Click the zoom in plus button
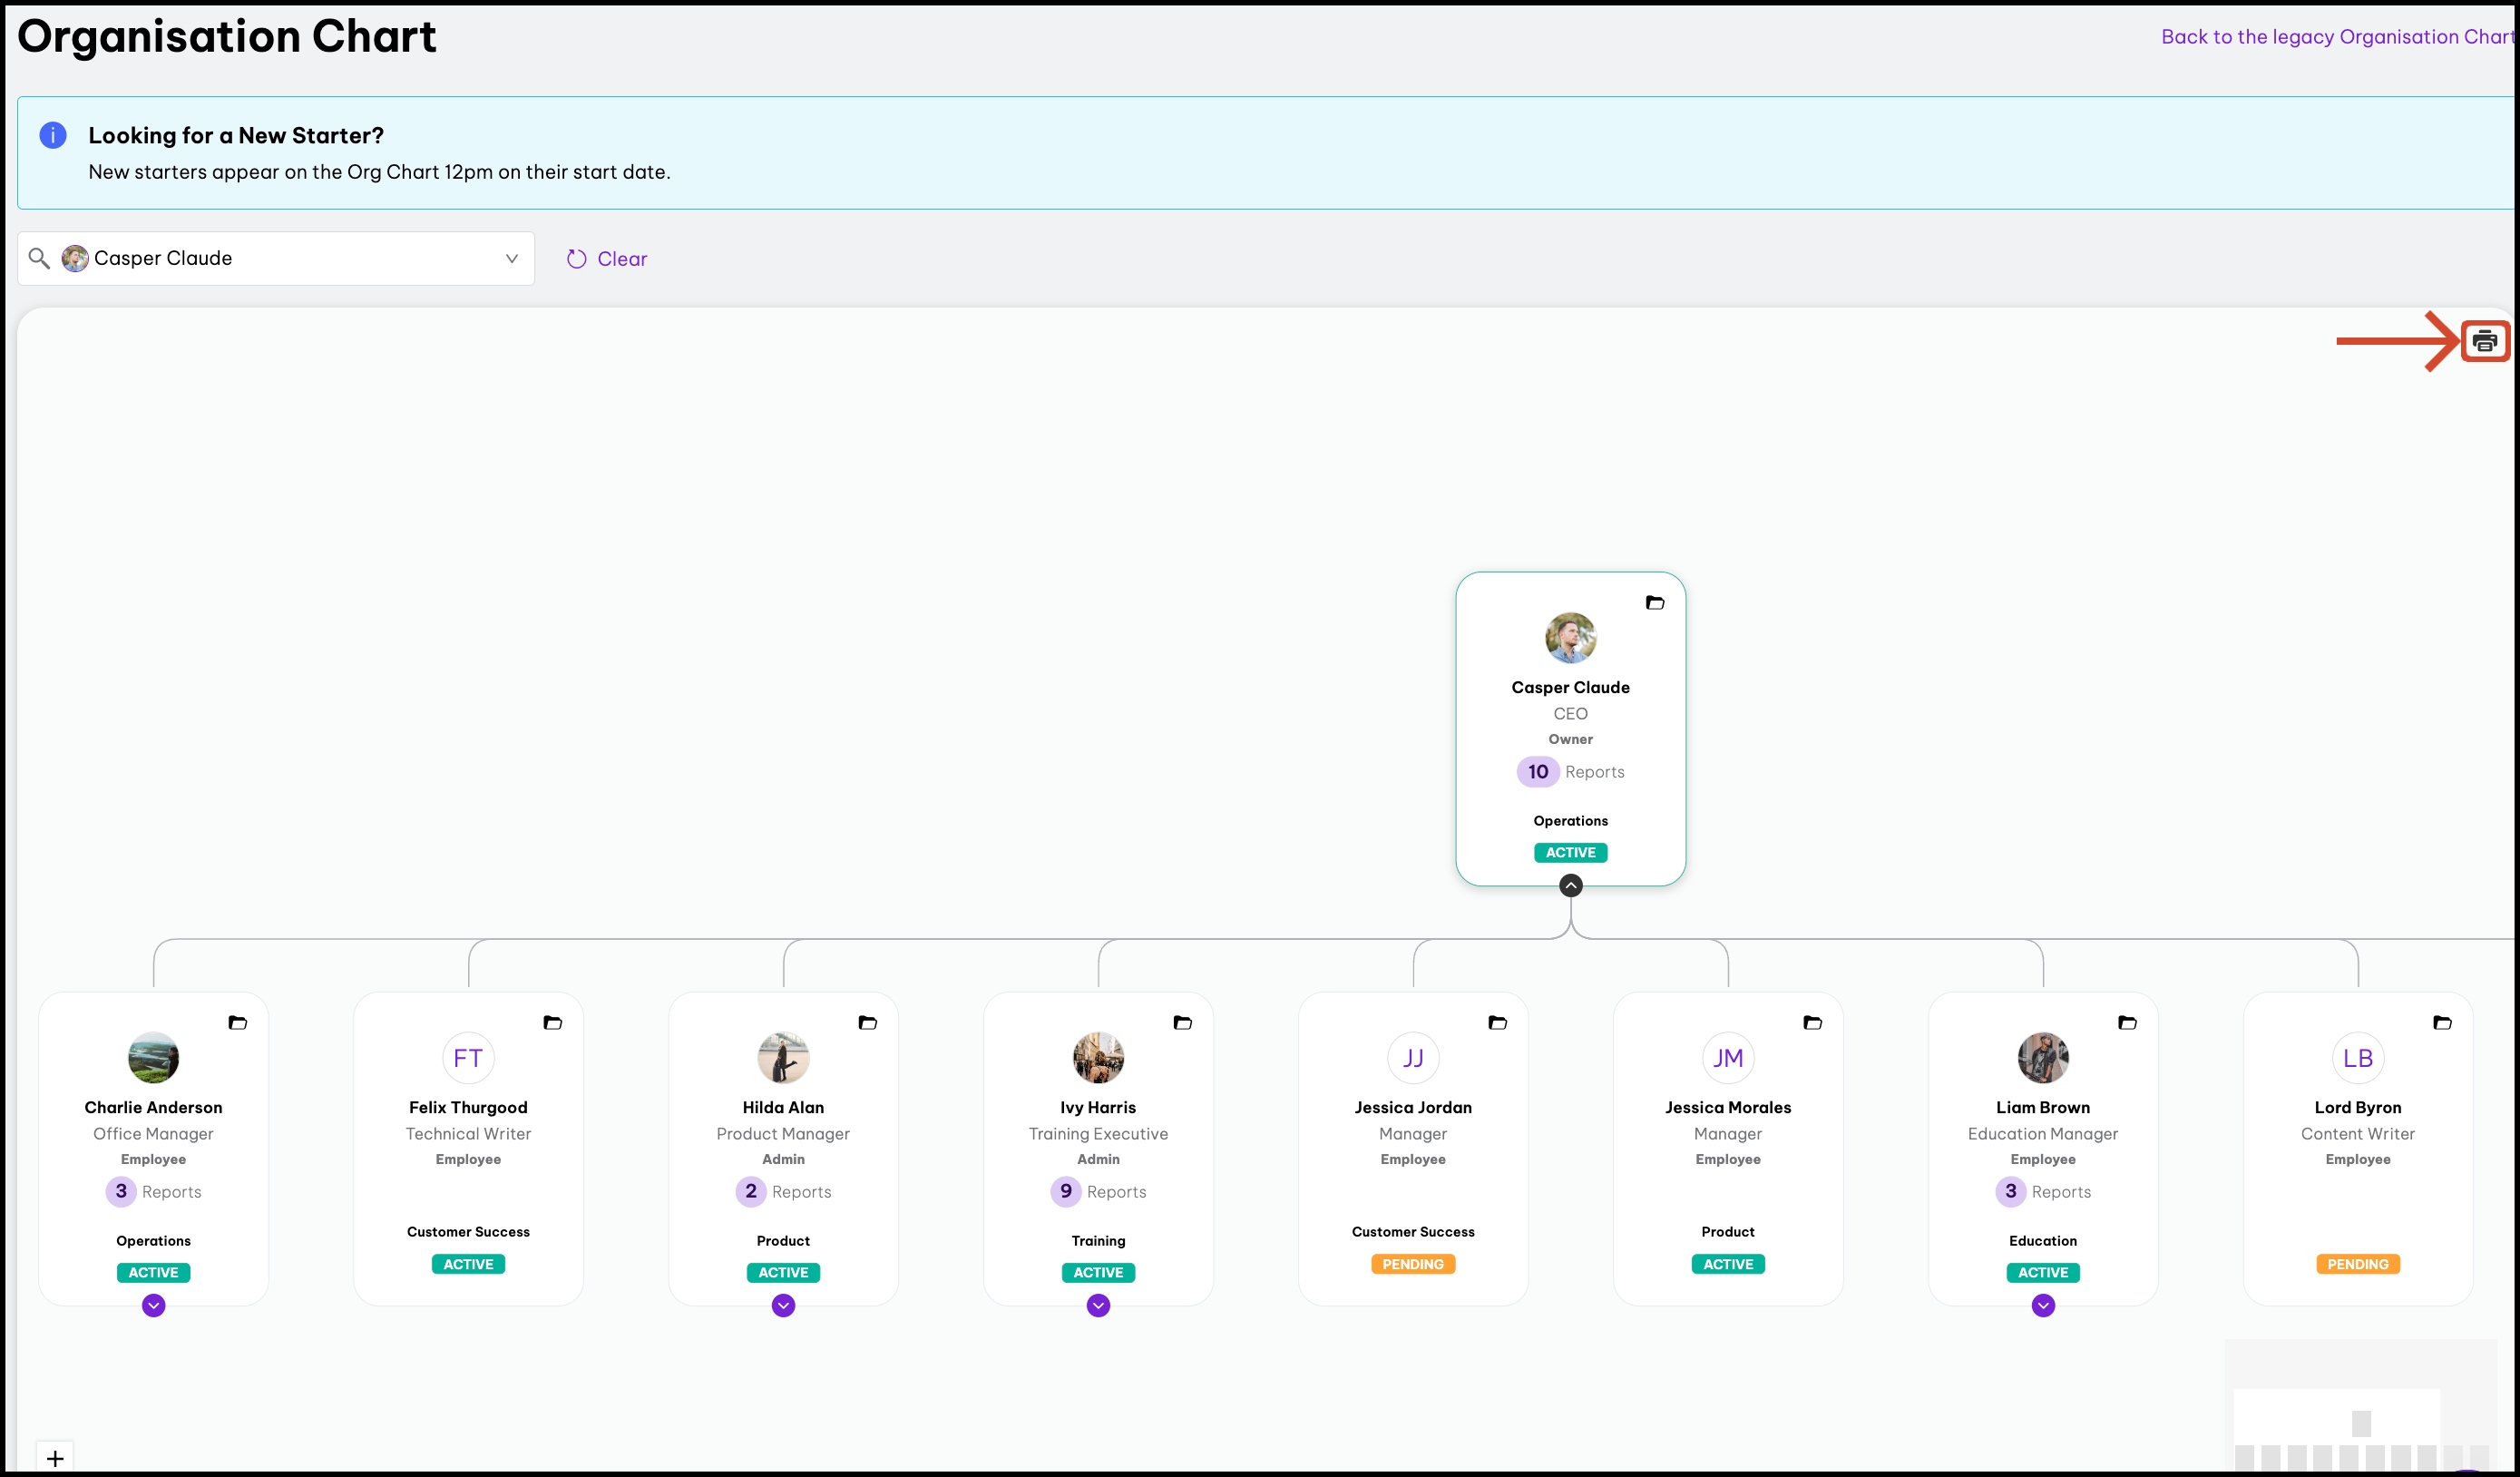 click(x=55, y=1458)
